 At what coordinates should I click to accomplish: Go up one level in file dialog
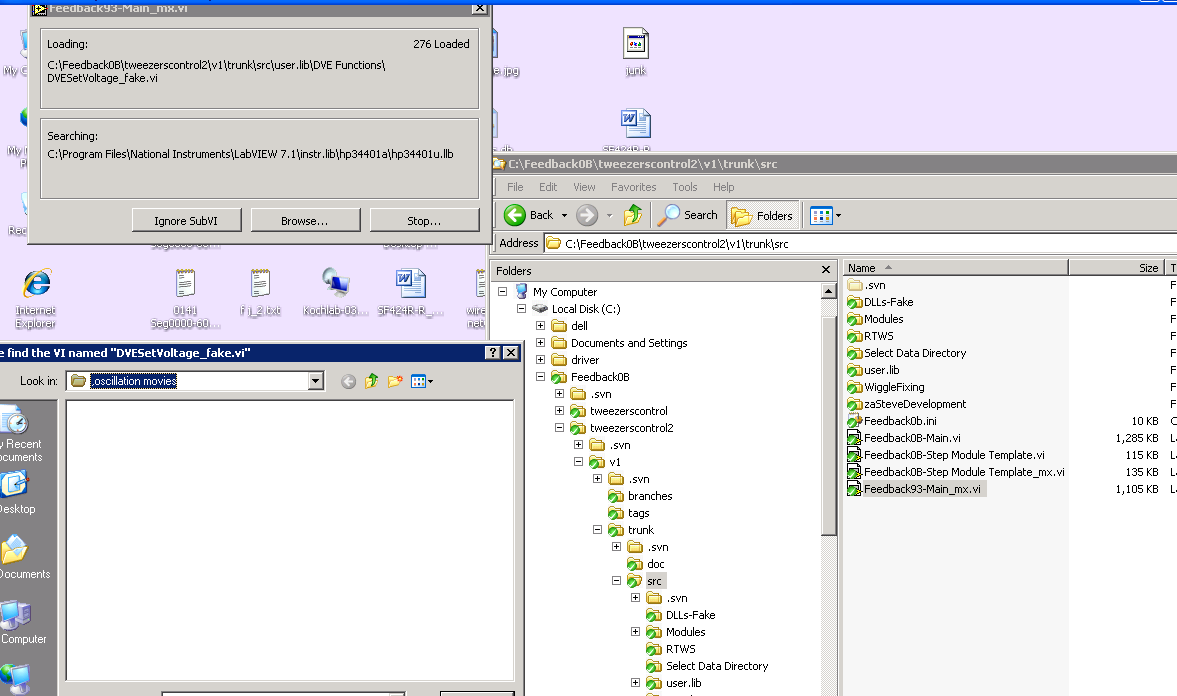pos(371,381)
